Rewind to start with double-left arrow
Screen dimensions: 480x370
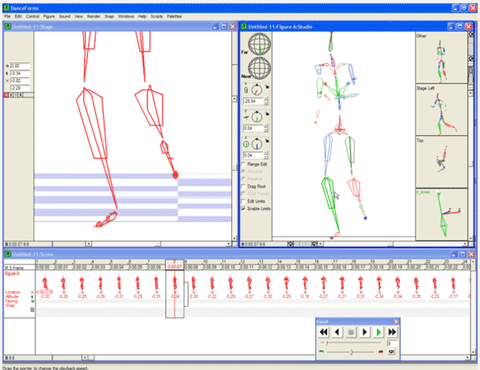[x=323, y=332]
